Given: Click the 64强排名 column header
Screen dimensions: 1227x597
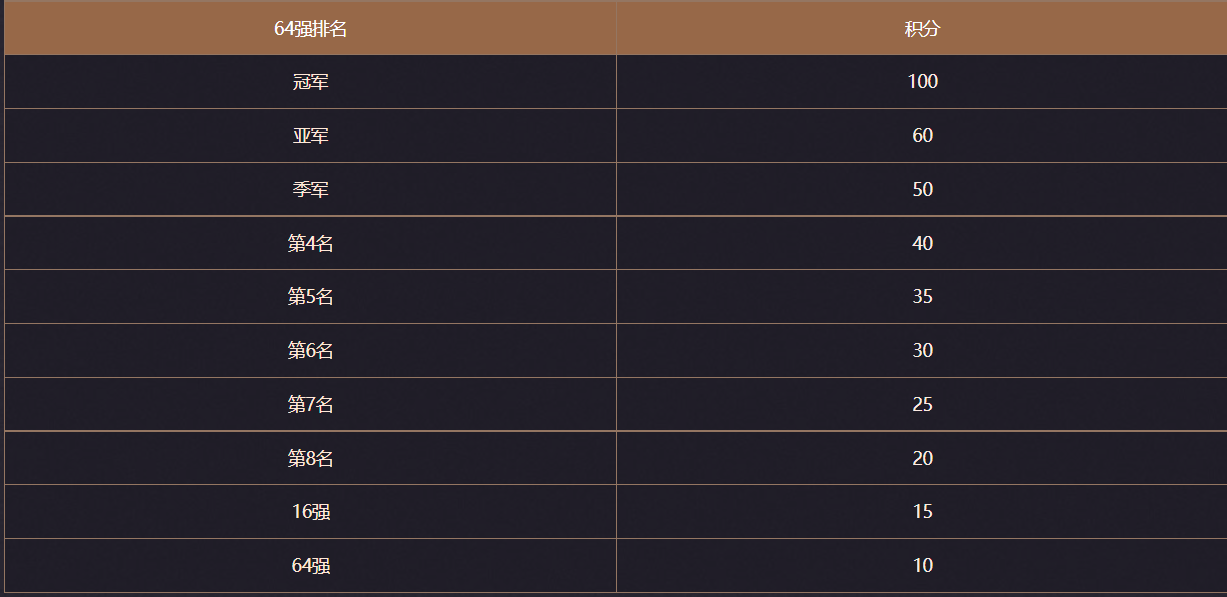Looking at the screenshot, I should point(311,28).
